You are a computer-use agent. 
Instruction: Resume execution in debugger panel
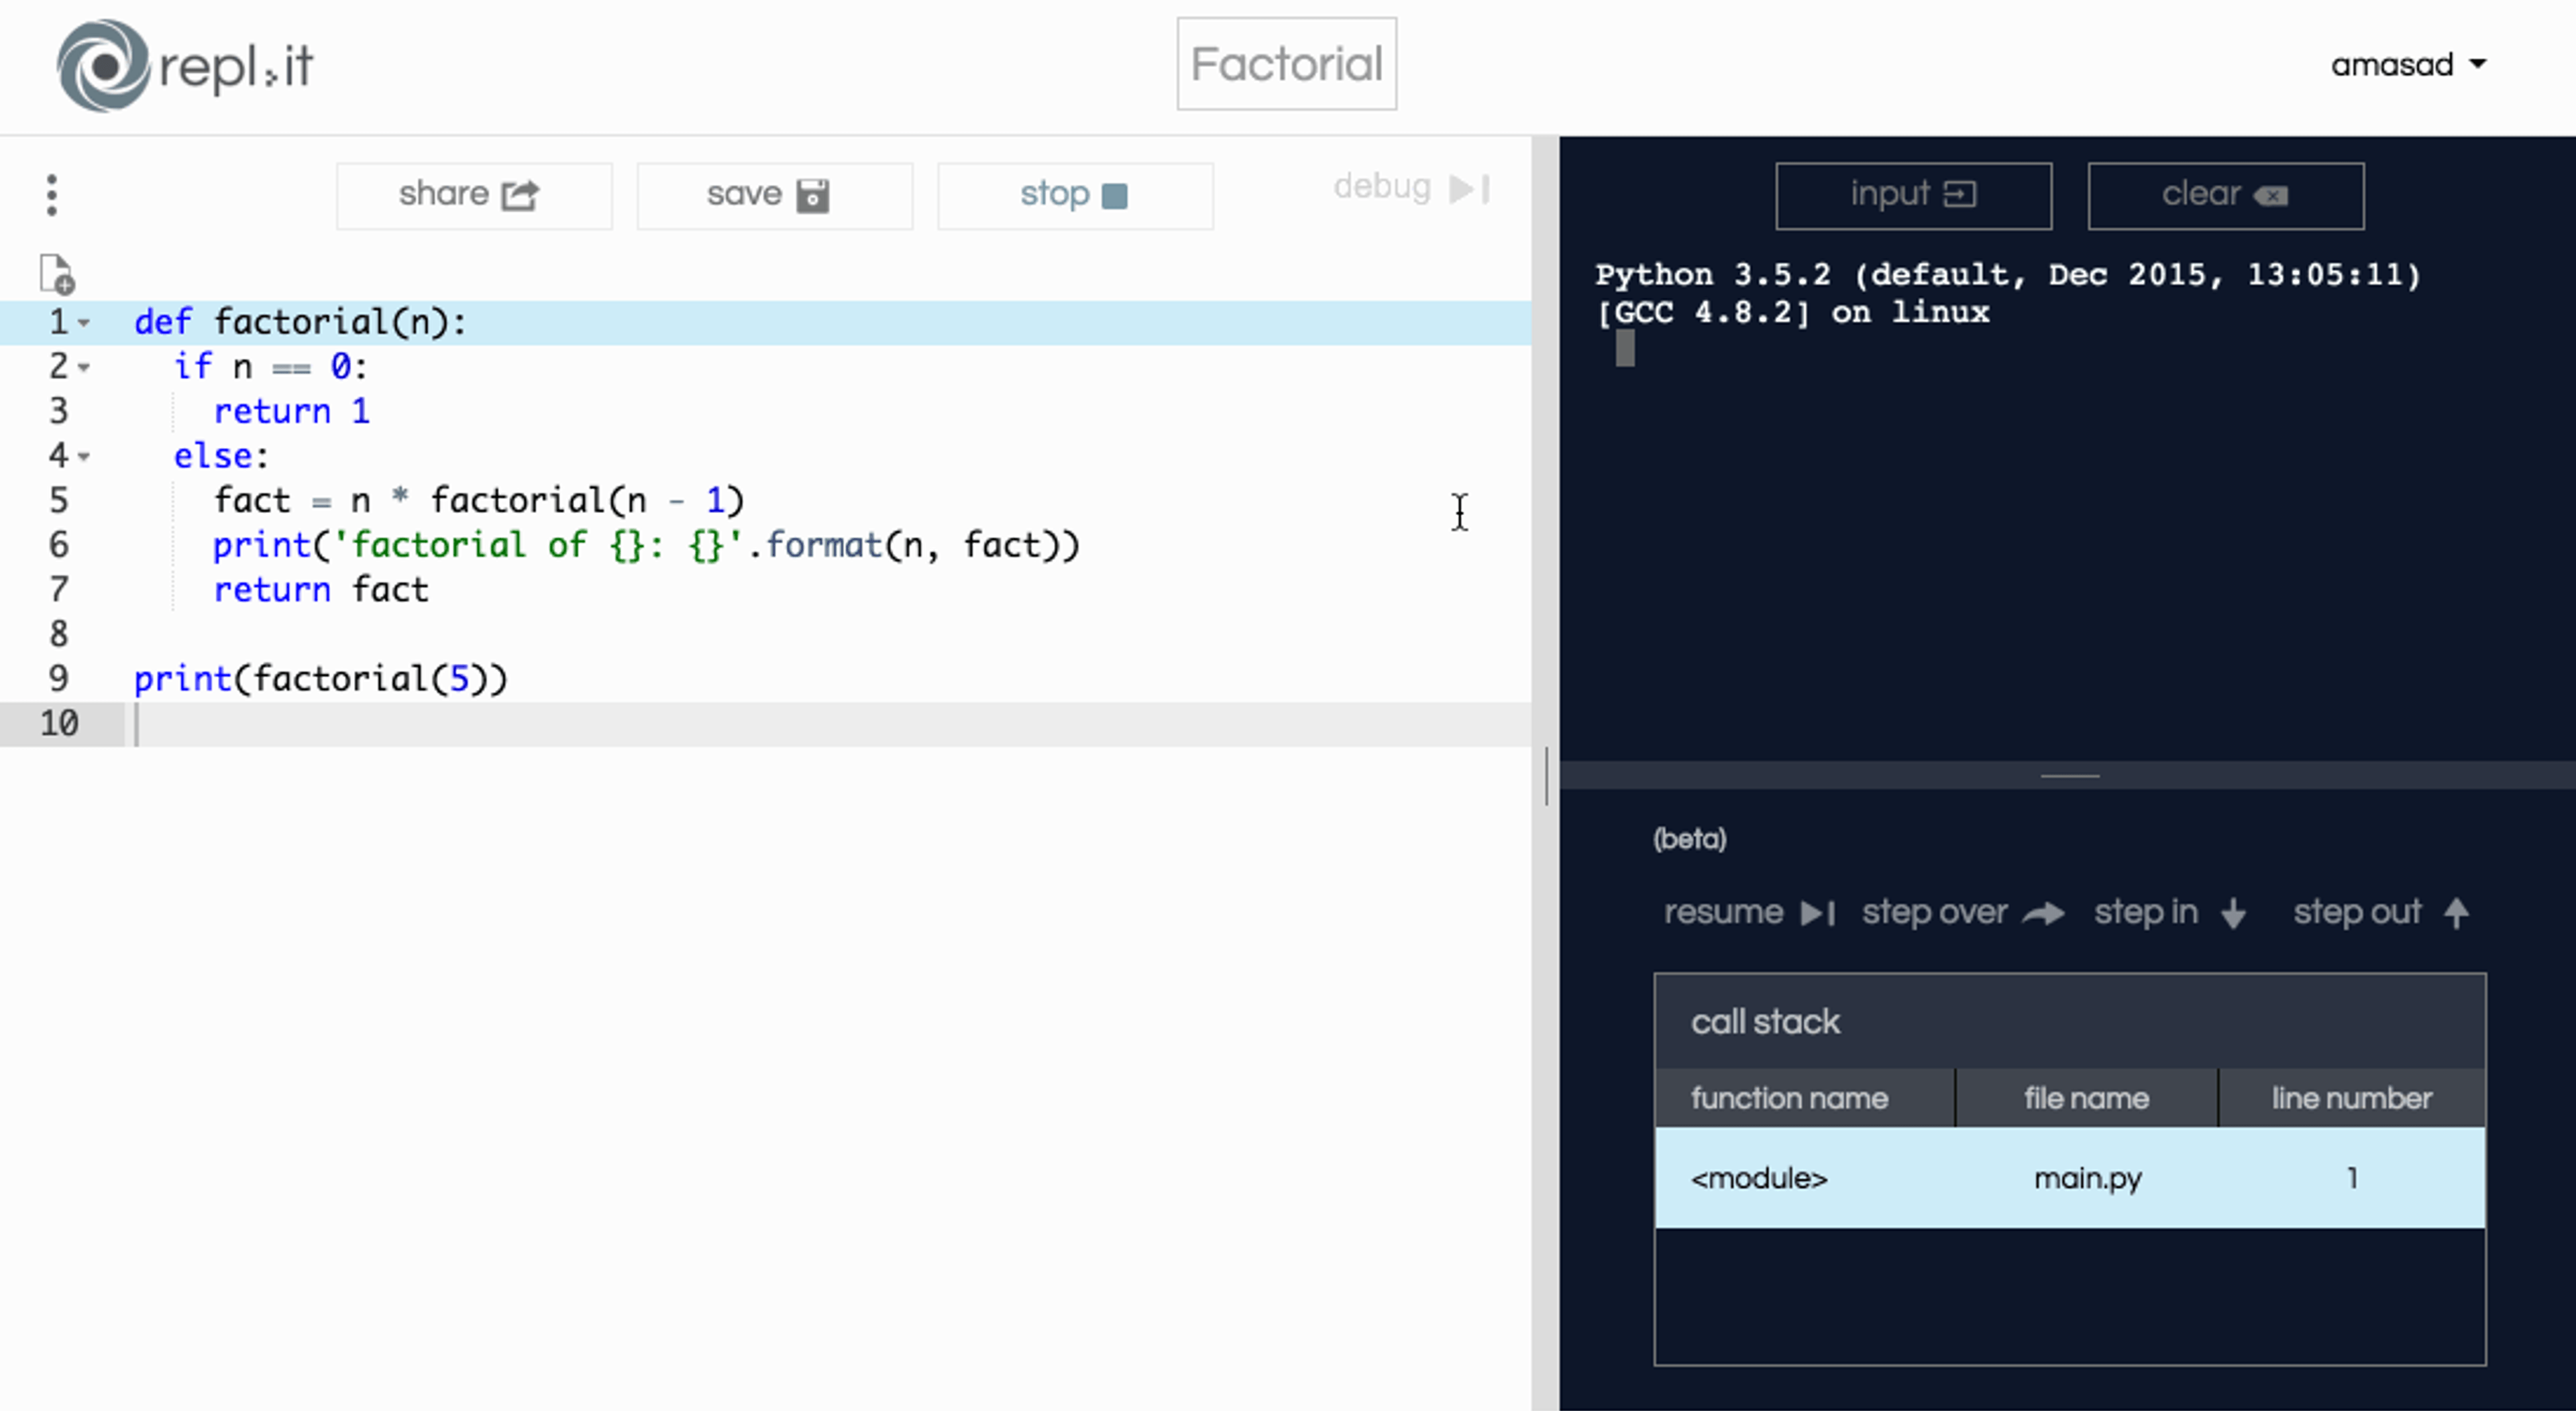[x=1748, y=912]
